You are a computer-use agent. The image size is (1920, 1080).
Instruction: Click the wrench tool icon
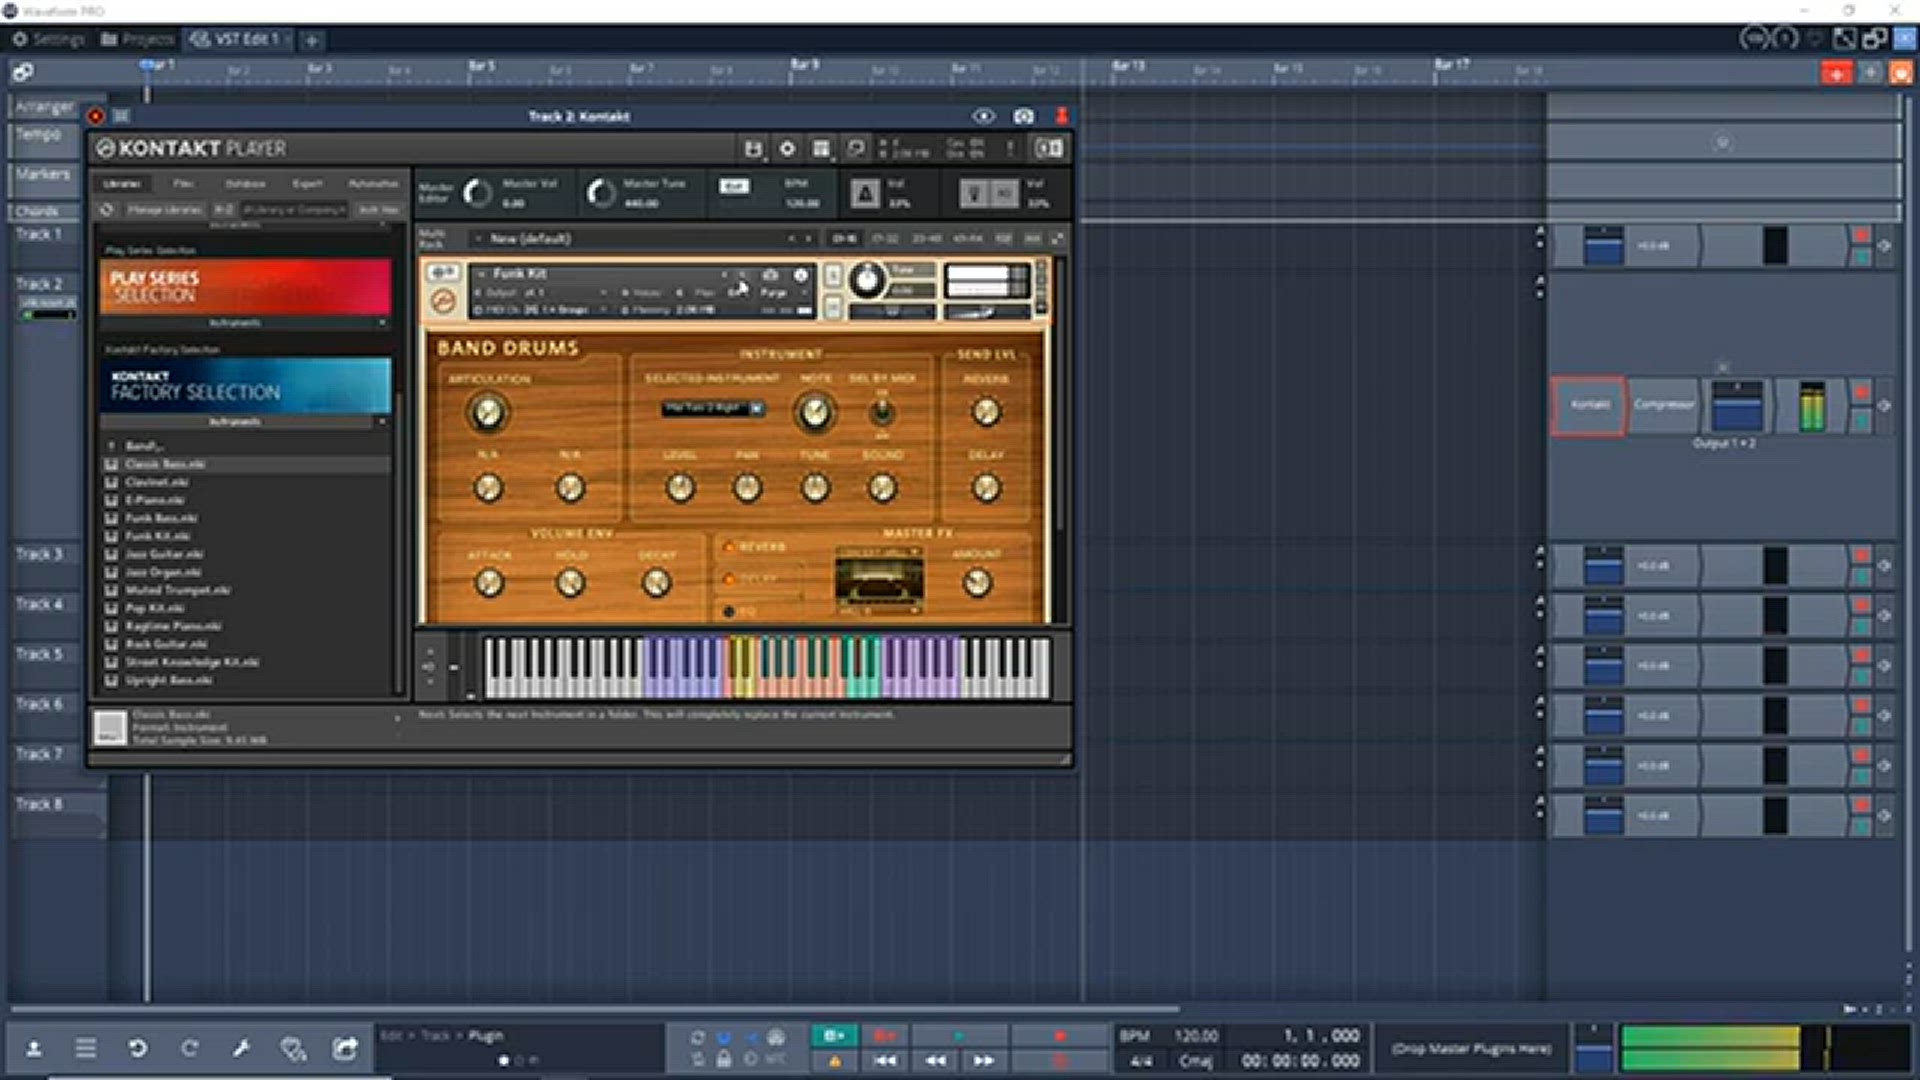240,1047
